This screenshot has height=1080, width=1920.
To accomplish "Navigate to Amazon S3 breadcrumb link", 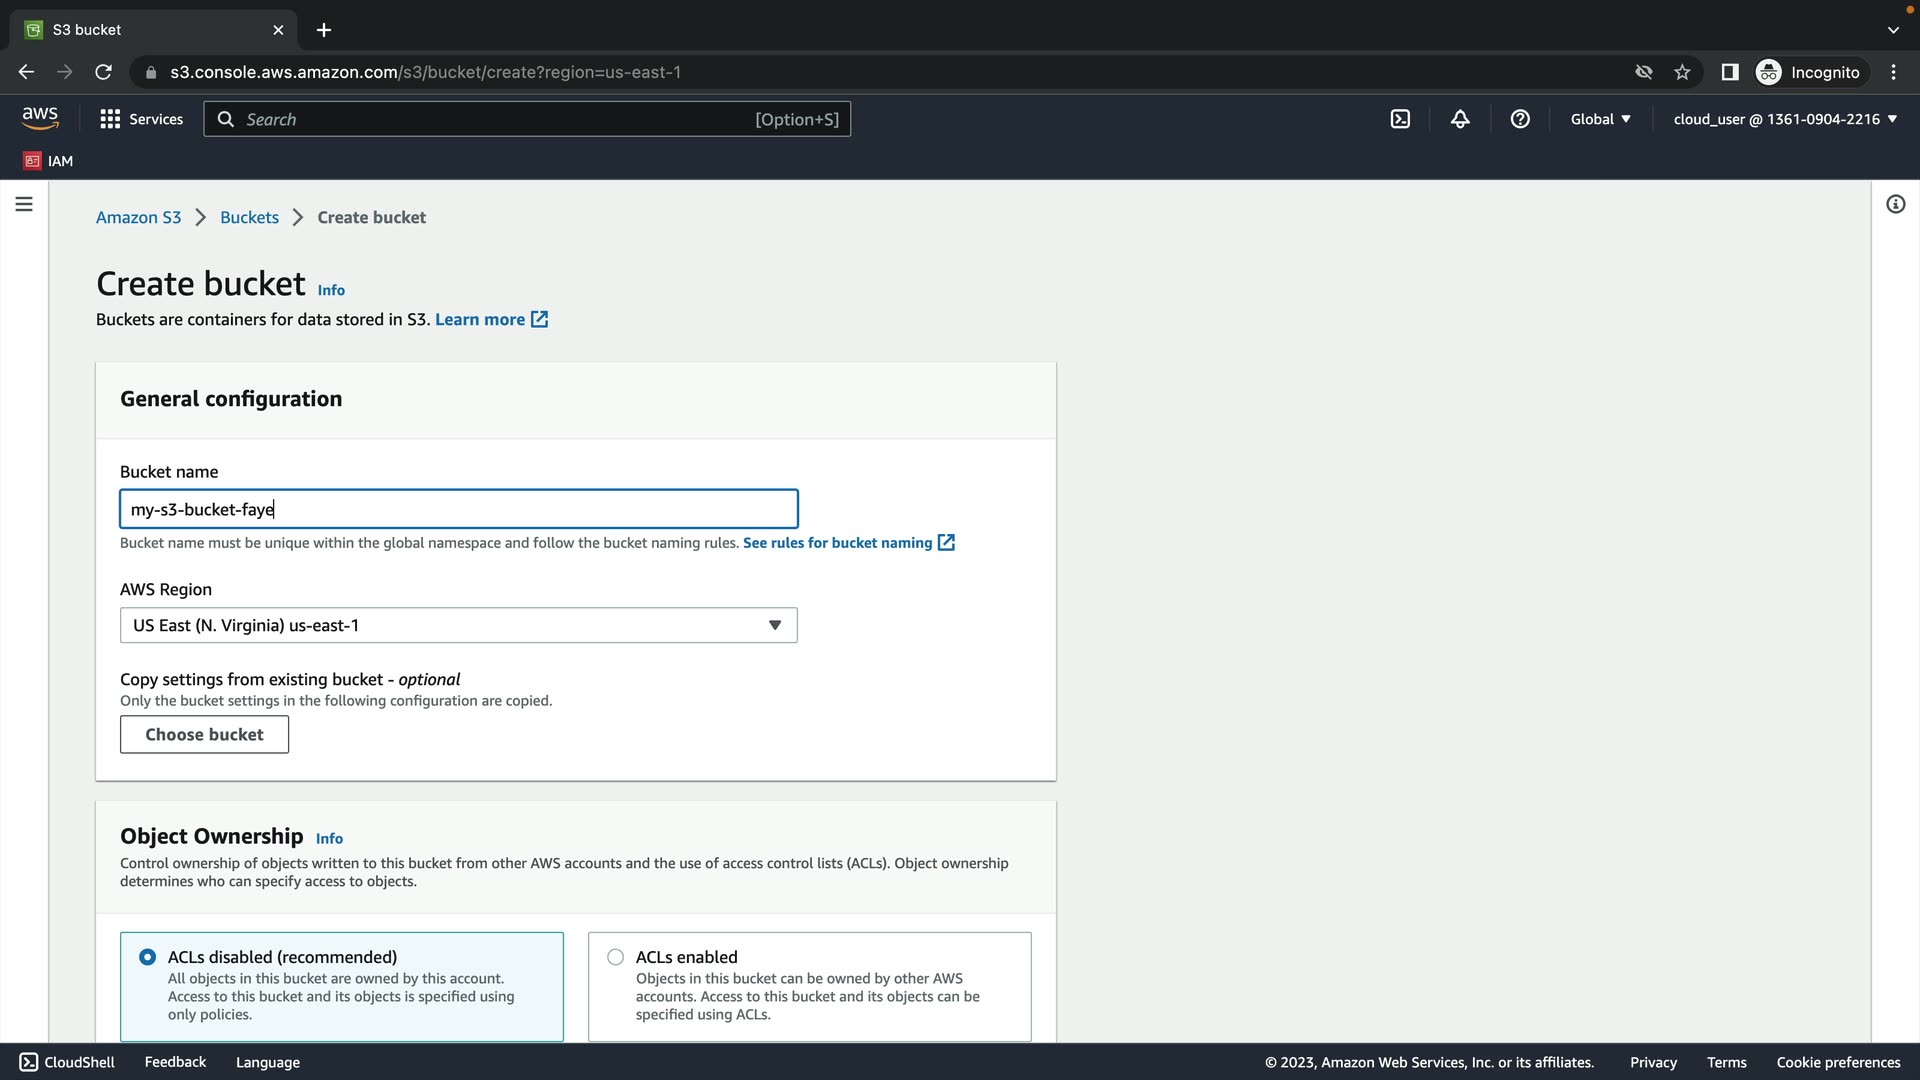I will pos(138,217).
